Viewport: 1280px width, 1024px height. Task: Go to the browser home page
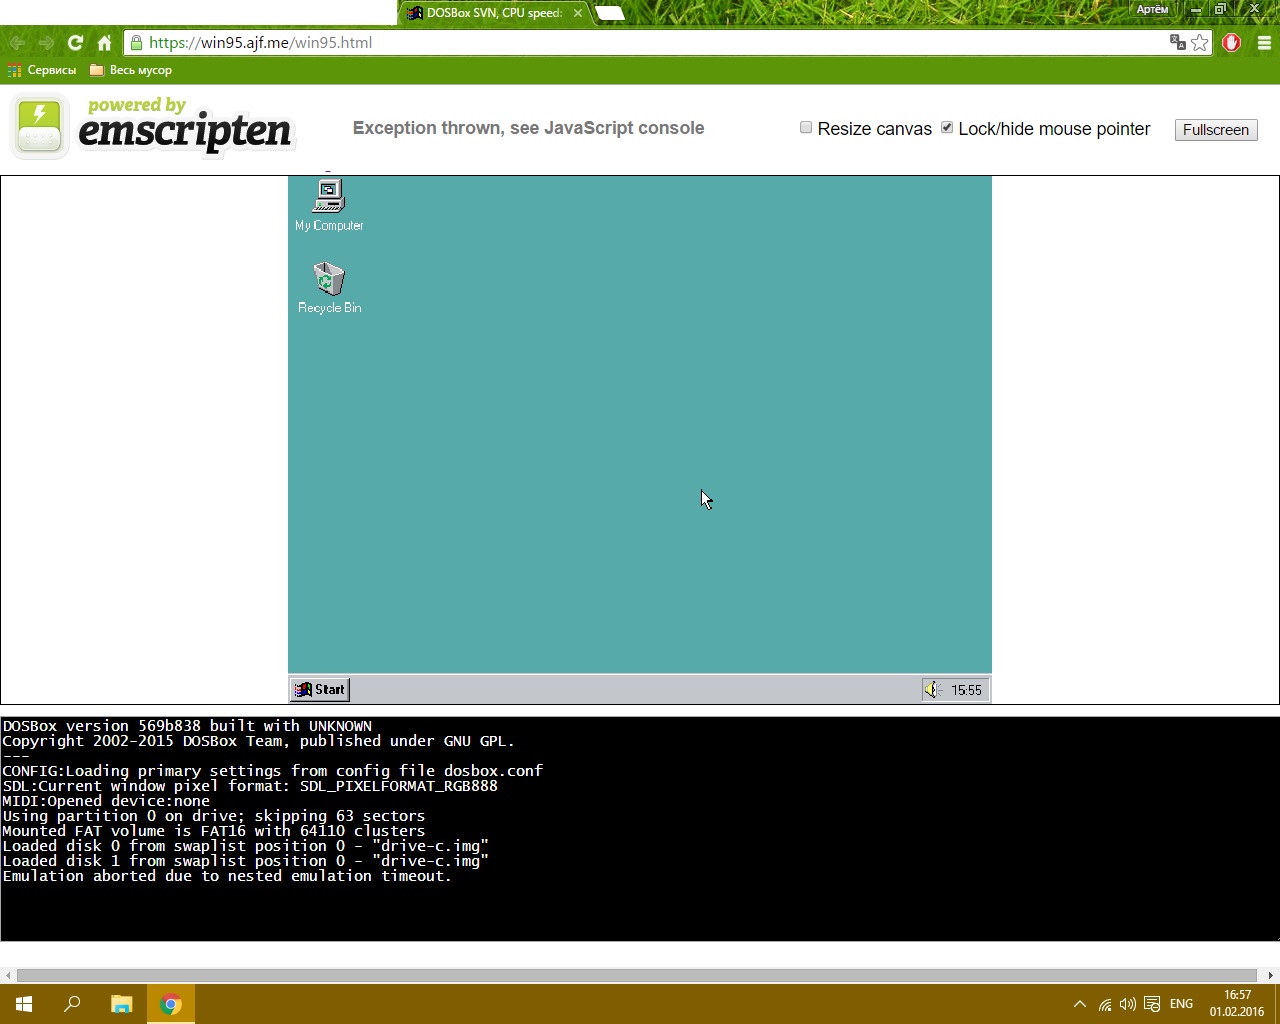(x=104, y=43)
